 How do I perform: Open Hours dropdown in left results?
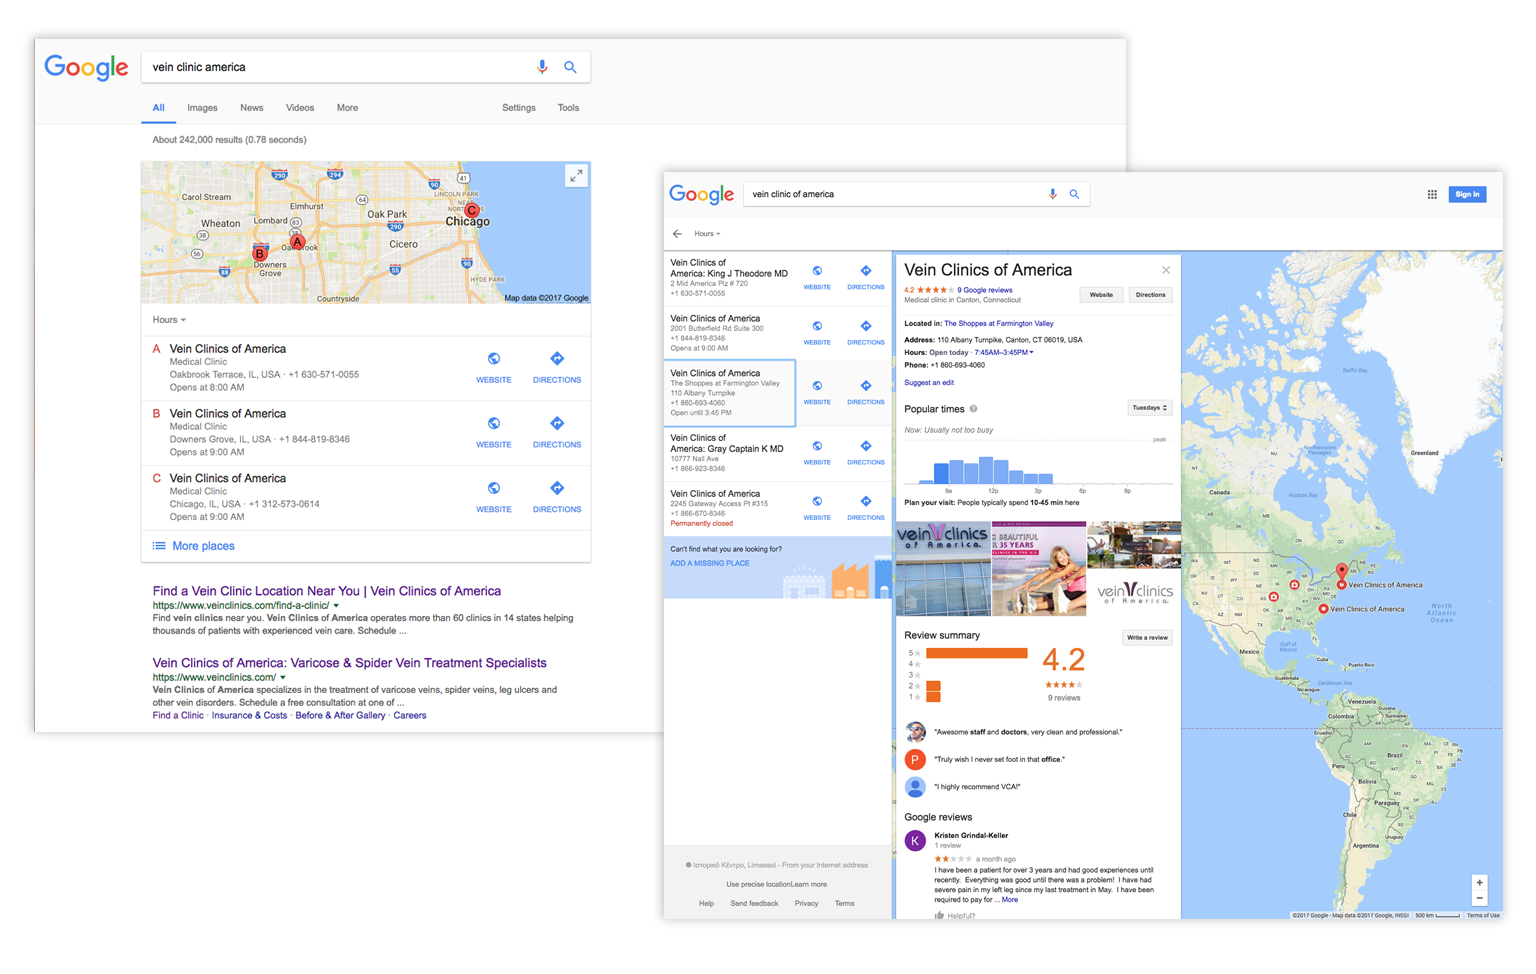[x=169, y=320]
